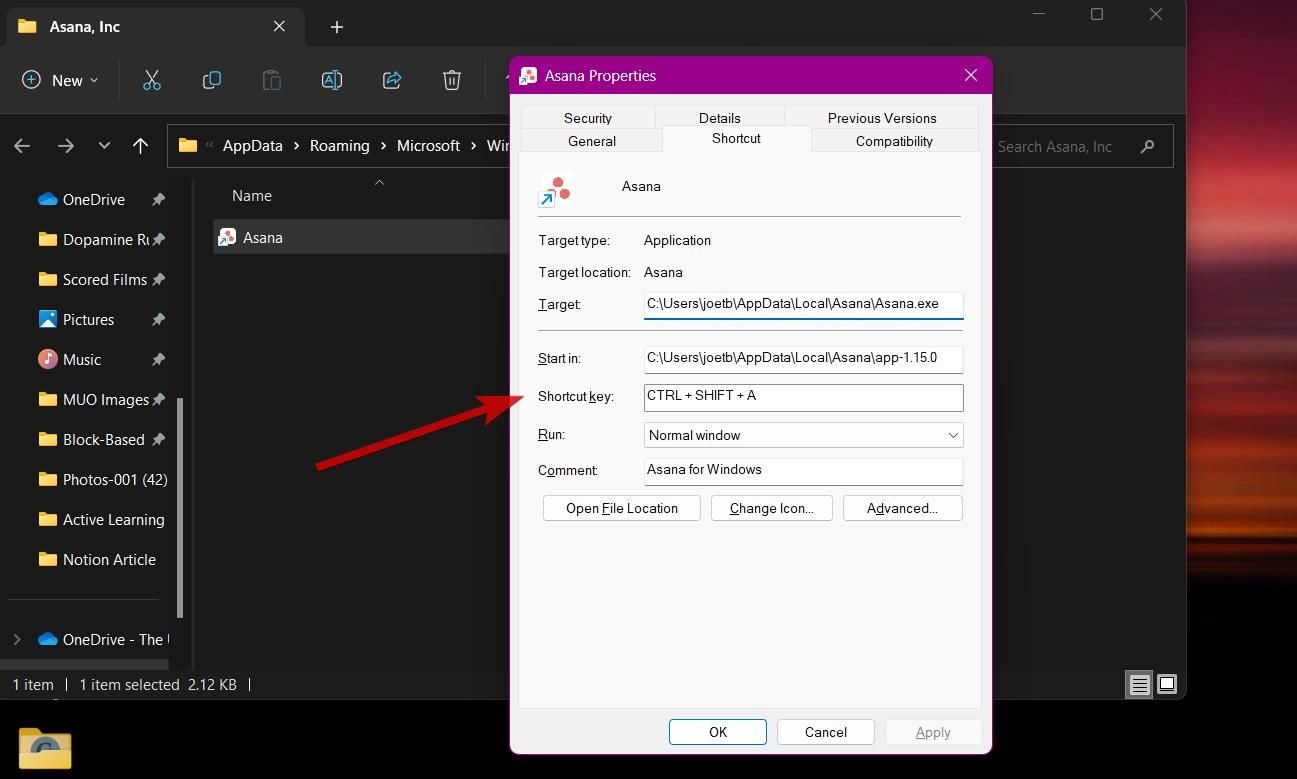Go up one folder level arrow
Image resolution: width=1297 pixels, height=779 pixels.
pos(140,146)
